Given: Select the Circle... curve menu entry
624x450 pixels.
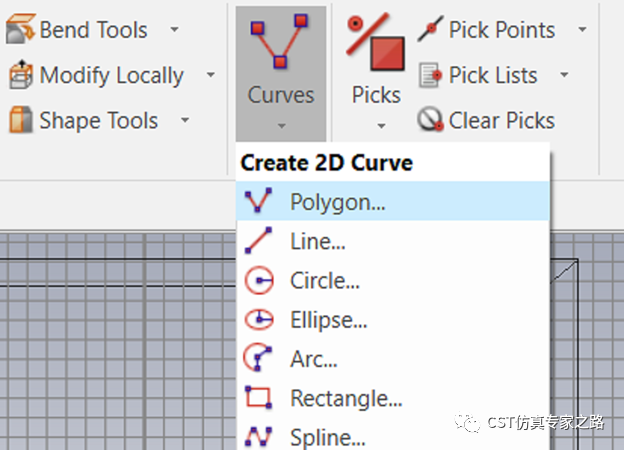Looking at the screenshot, I should click(393, 280).
